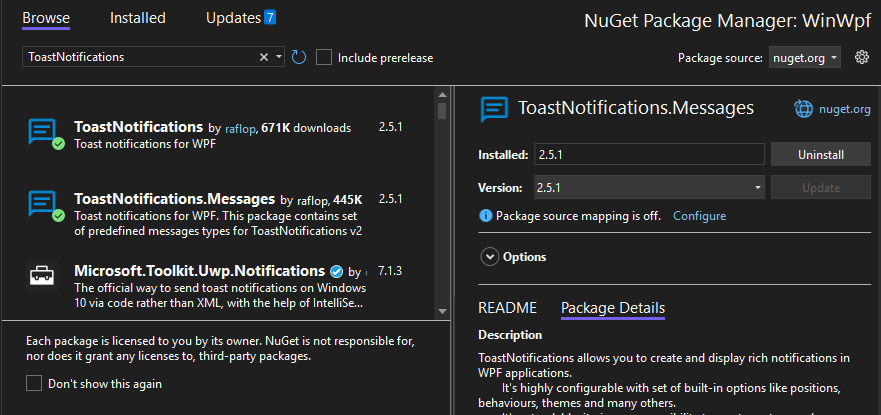Select the Package Details tab
Image resolution: width=881 pixels, height=415 pixels.
tap(612, 308)
